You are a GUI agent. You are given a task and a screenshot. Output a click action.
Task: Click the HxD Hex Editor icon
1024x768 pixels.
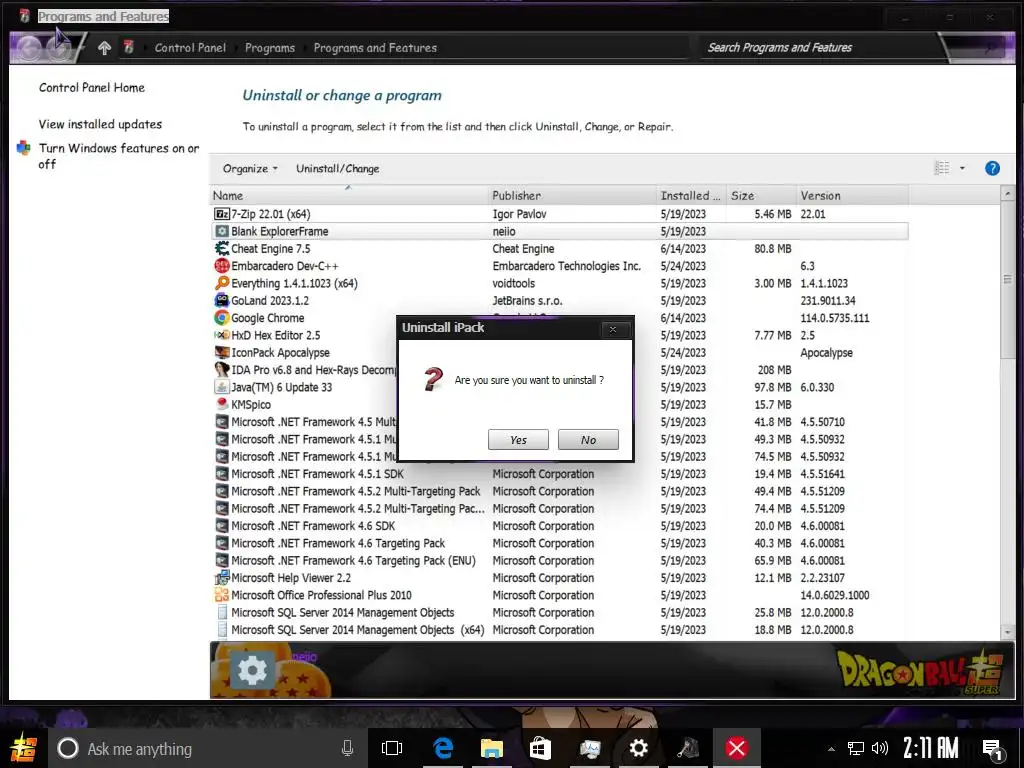[x=222, y=335]
